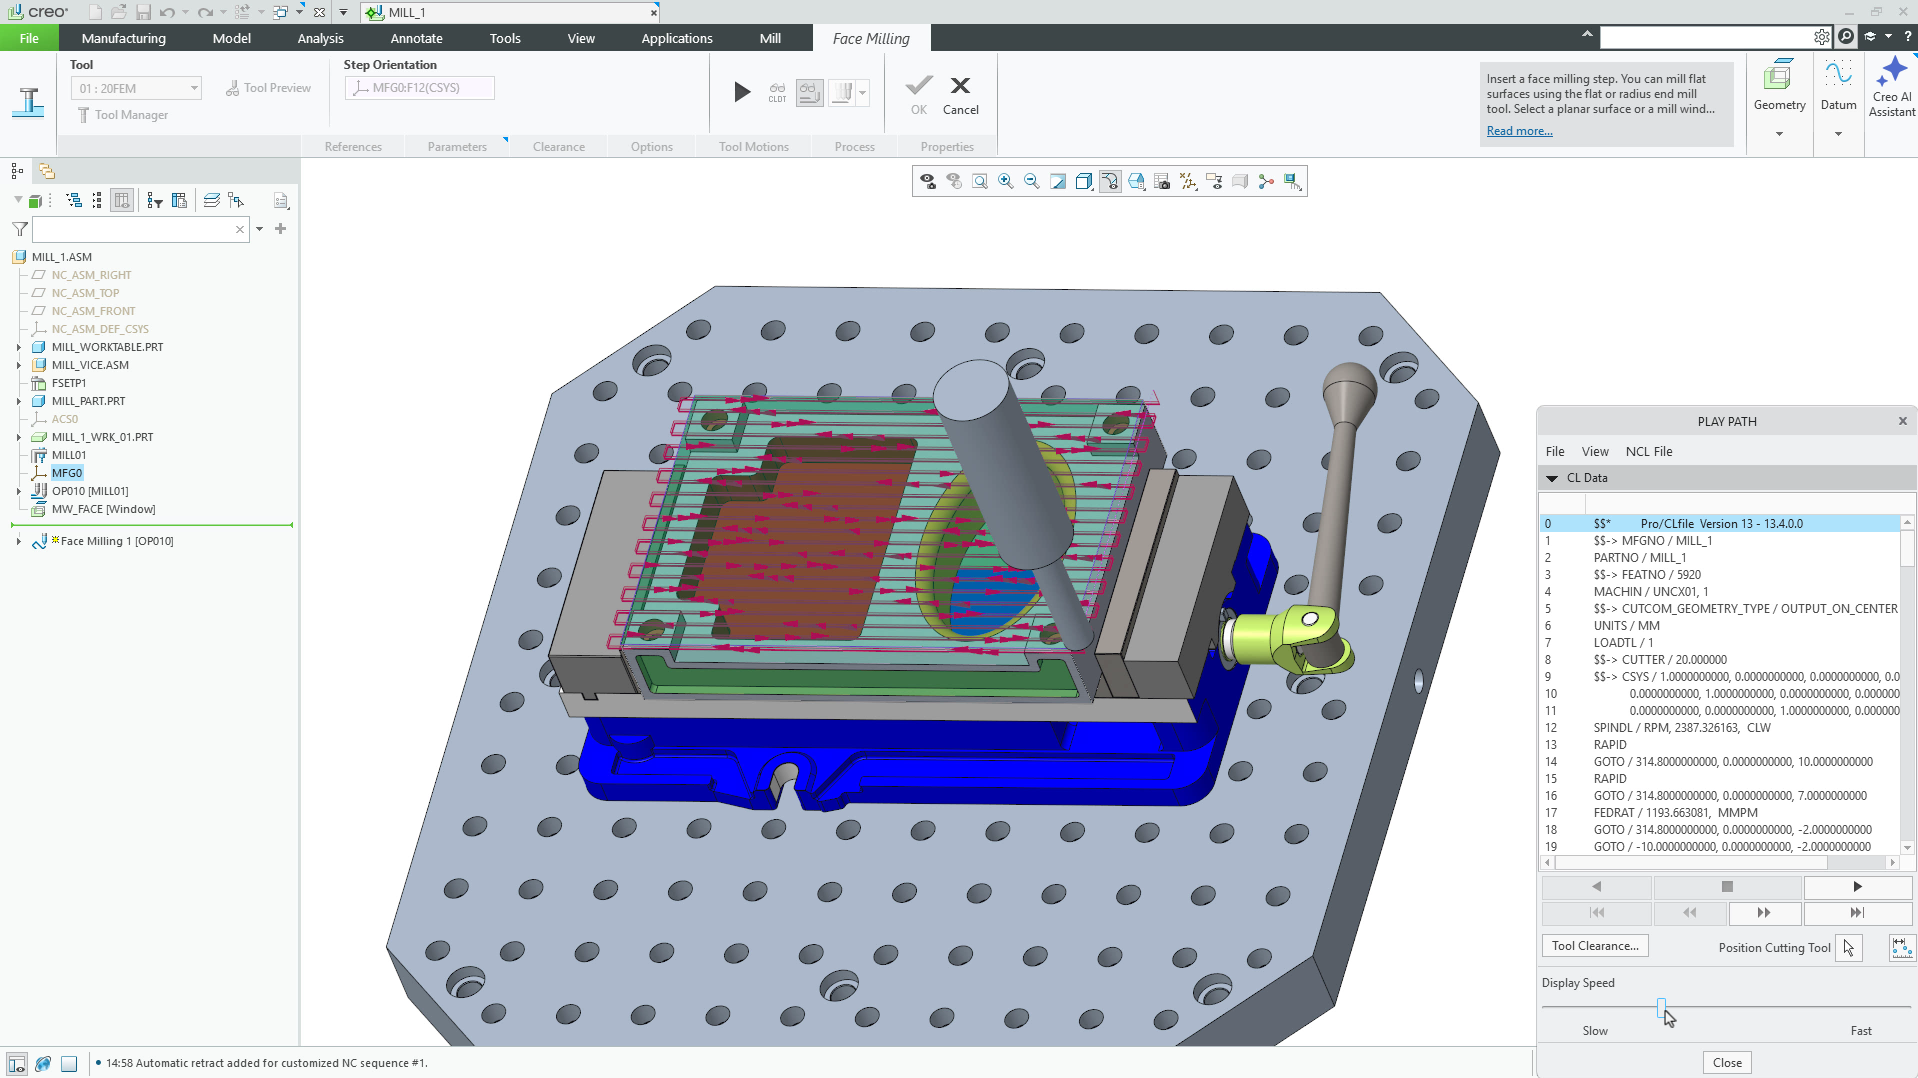Open the NCL File menu in Play Path
This screenshot has width=1918, height=1078.
tap(1648, 451)
